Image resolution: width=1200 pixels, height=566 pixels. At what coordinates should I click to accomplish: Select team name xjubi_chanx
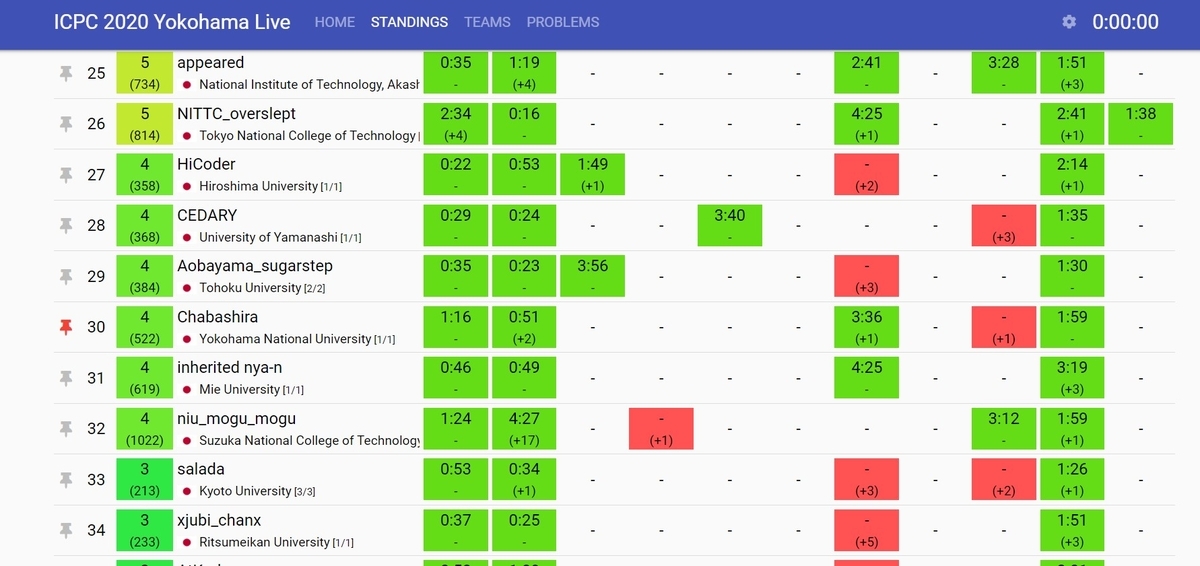[219, 521]
